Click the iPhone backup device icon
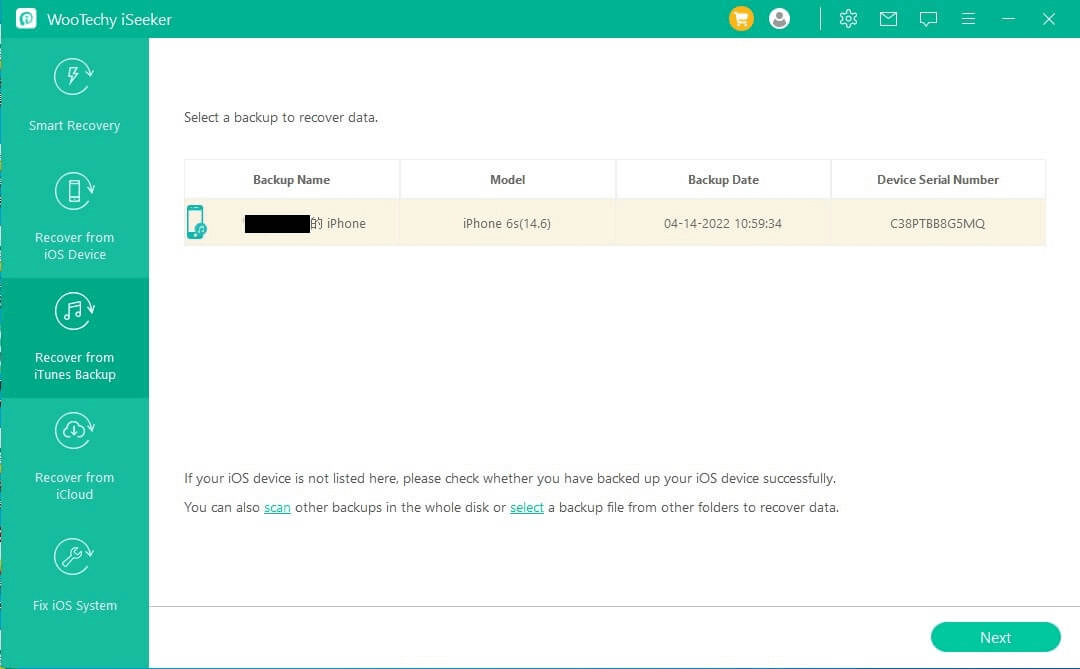1080x669 pixels. click(x=196, y=223)
